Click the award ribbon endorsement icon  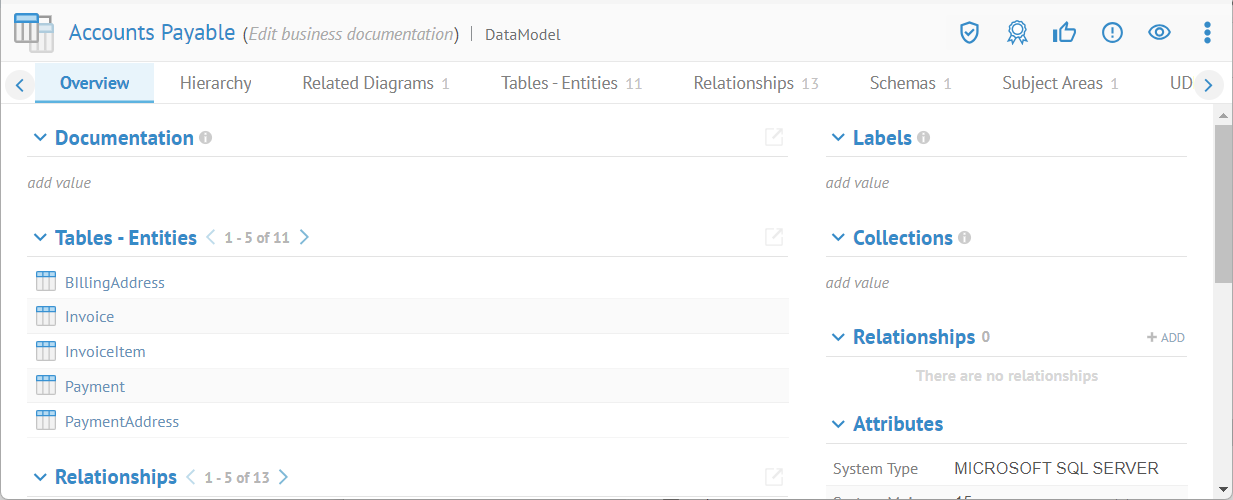[1017, 33]
